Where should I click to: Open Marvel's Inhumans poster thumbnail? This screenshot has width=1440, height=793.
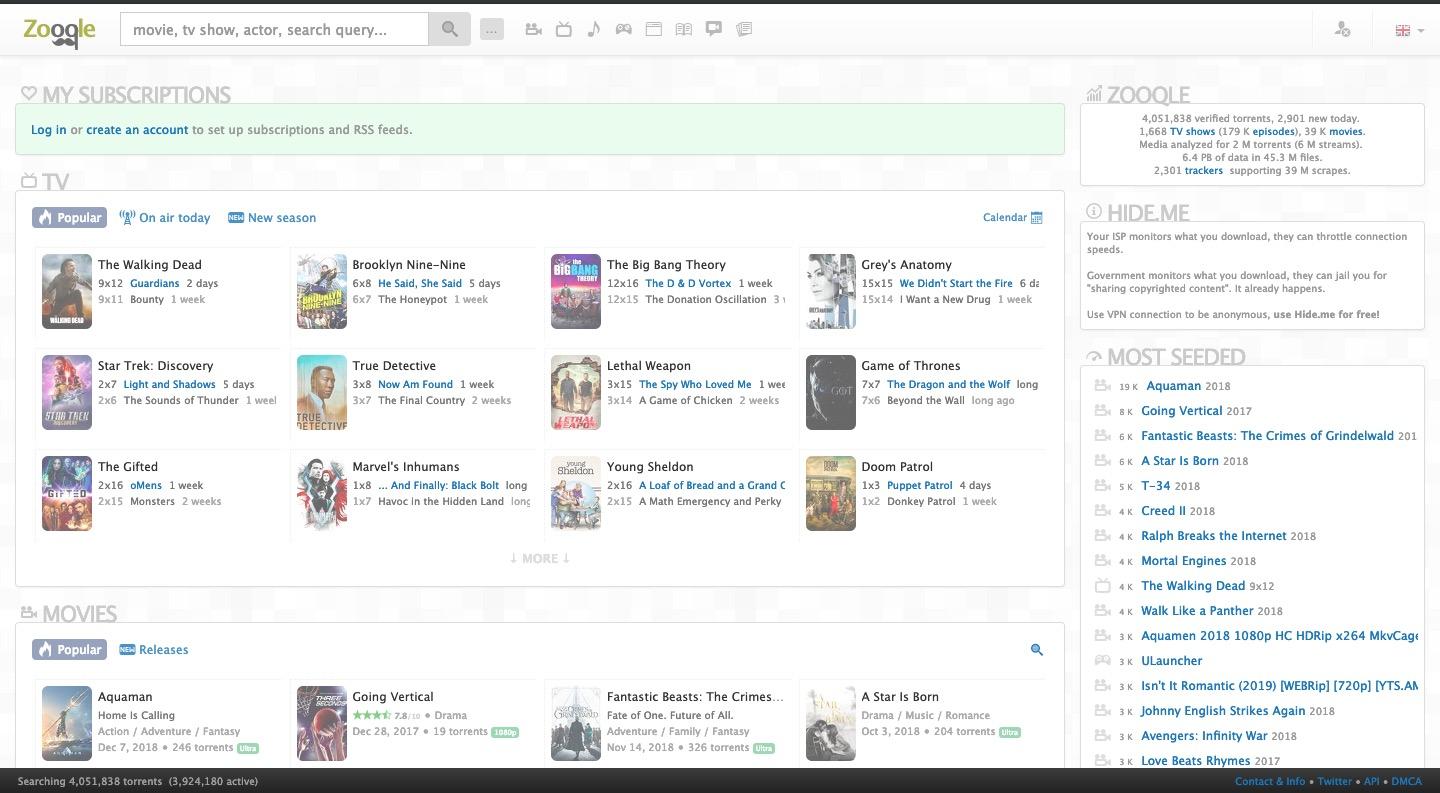pyautogui.click(x=322, y=493)
